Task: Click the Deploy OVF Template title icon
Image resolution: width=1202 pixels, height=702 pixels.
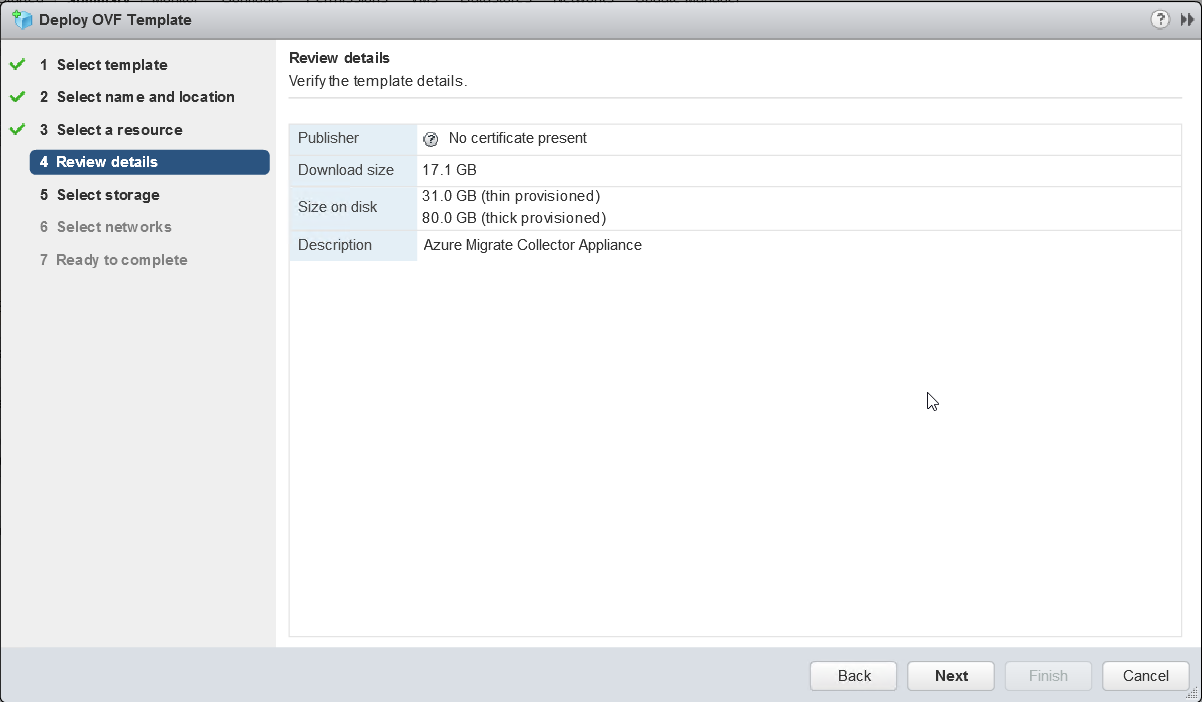Action: point(22,20)
